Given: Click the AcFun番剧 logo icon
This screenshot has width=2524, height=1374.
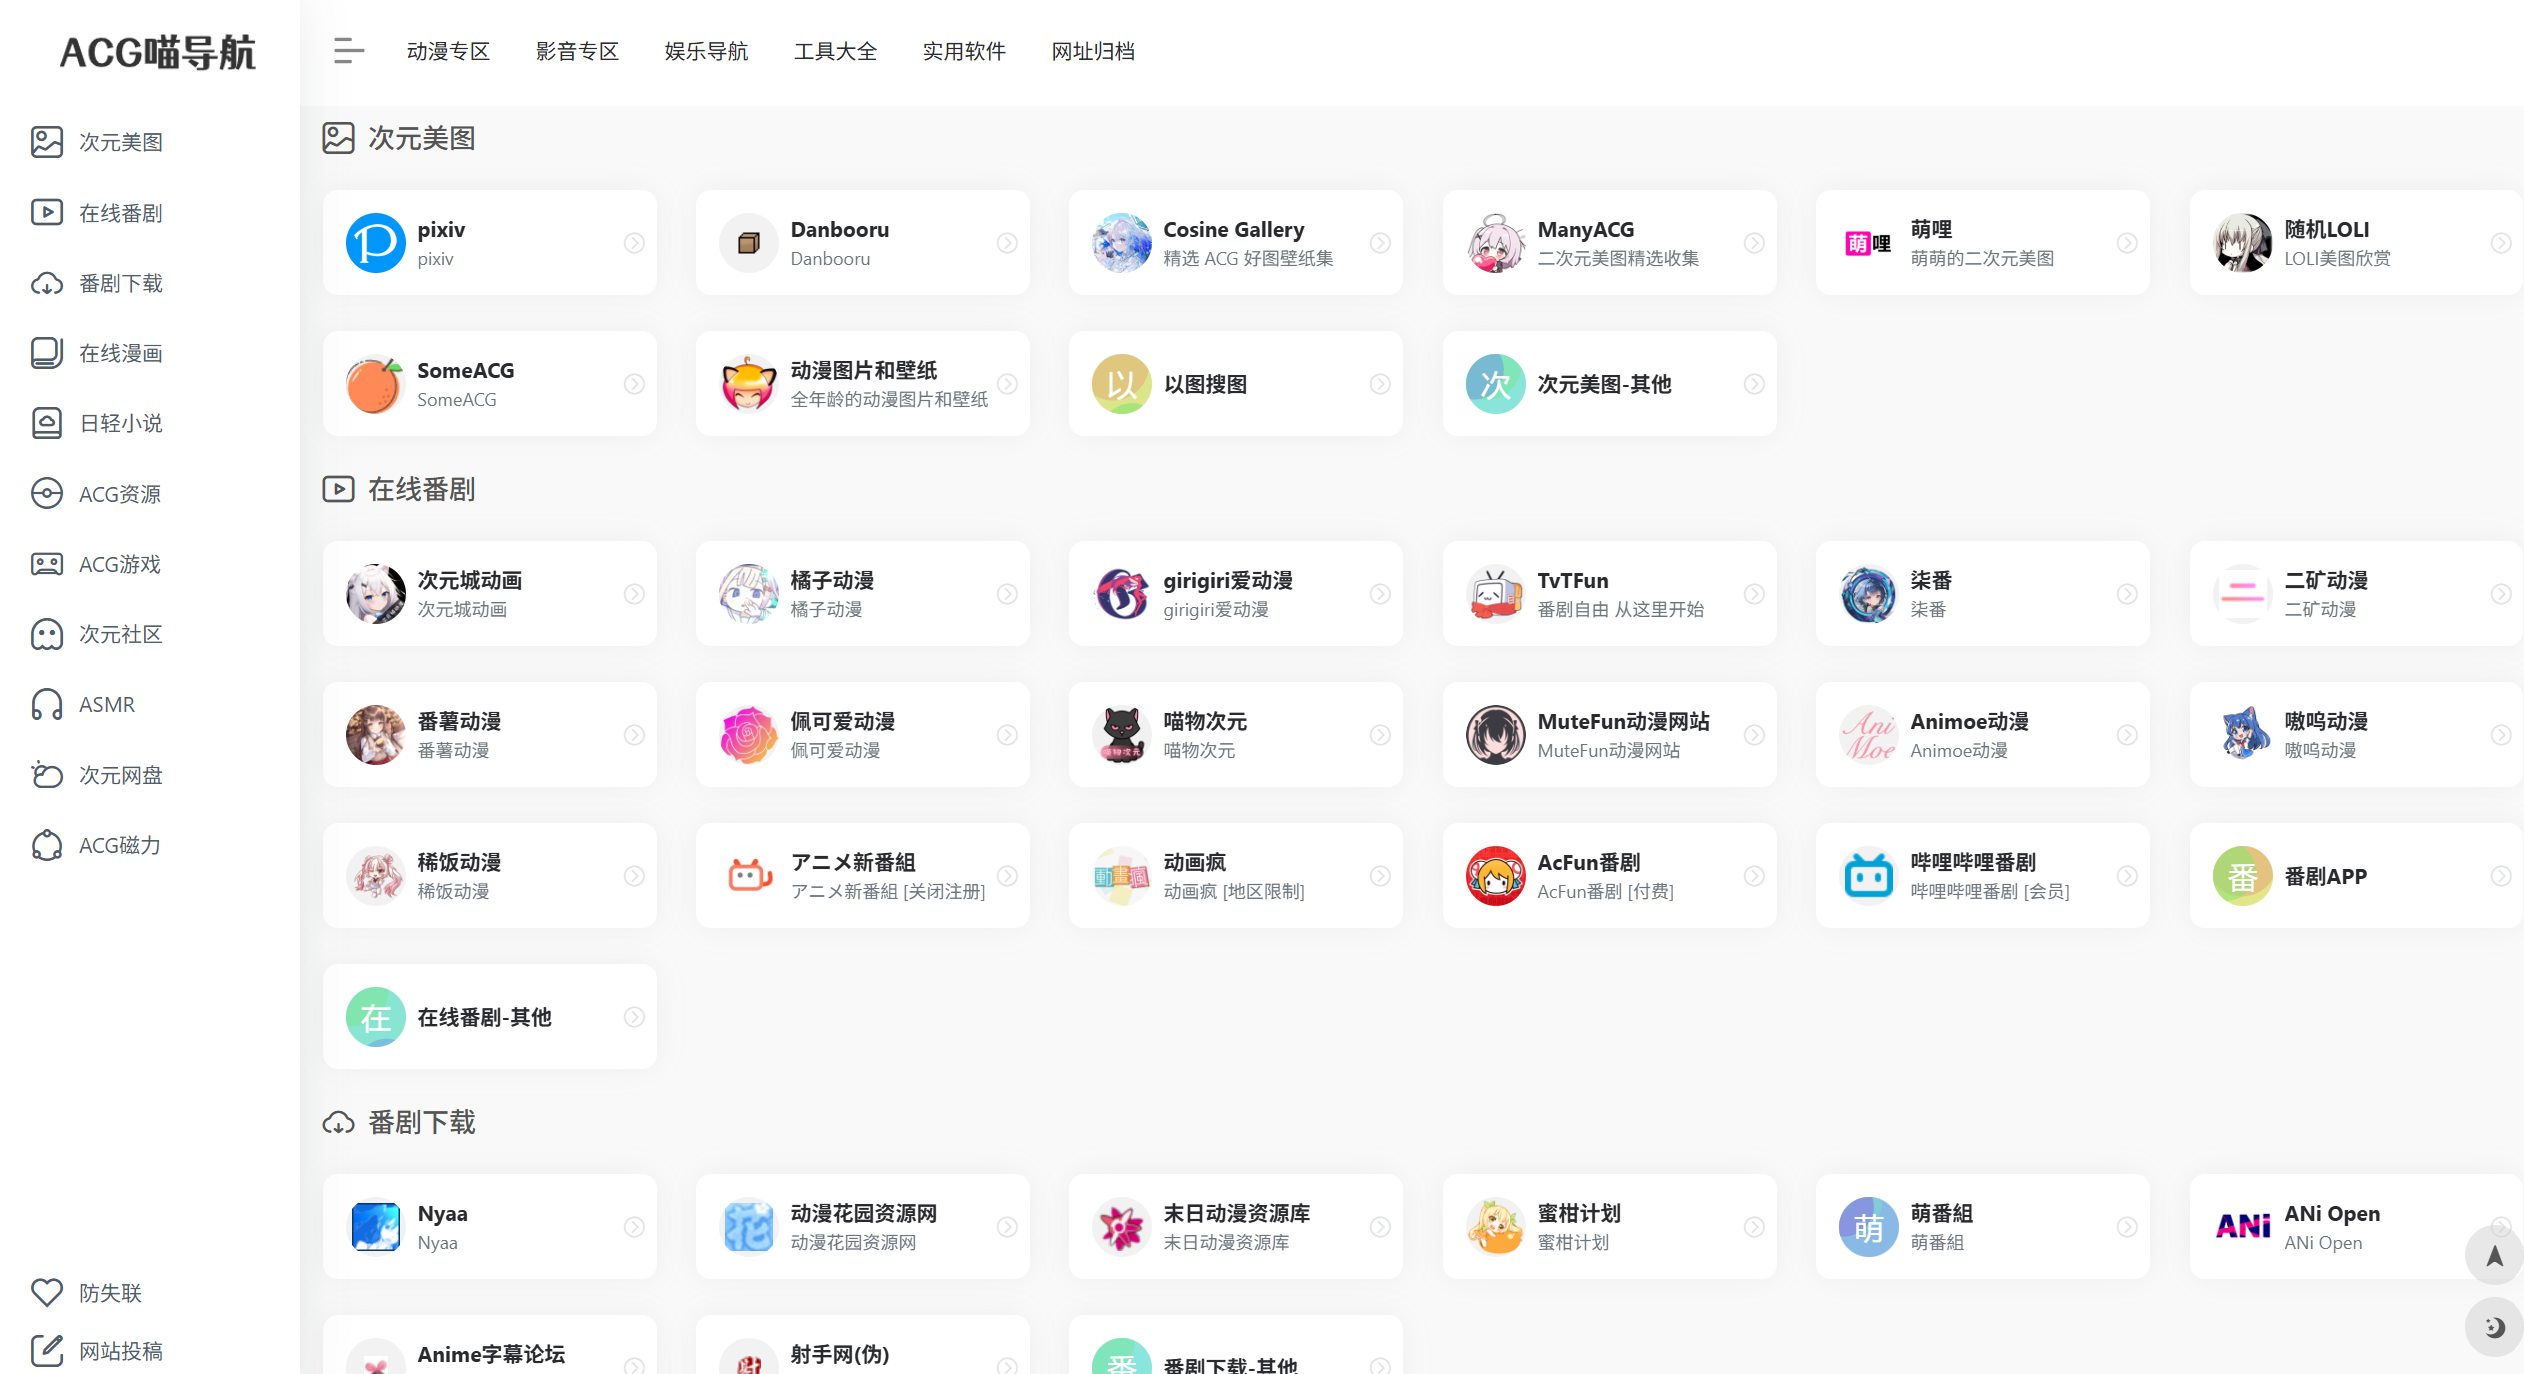Looking at the screenshot, I should click(x=1495, y=876).
